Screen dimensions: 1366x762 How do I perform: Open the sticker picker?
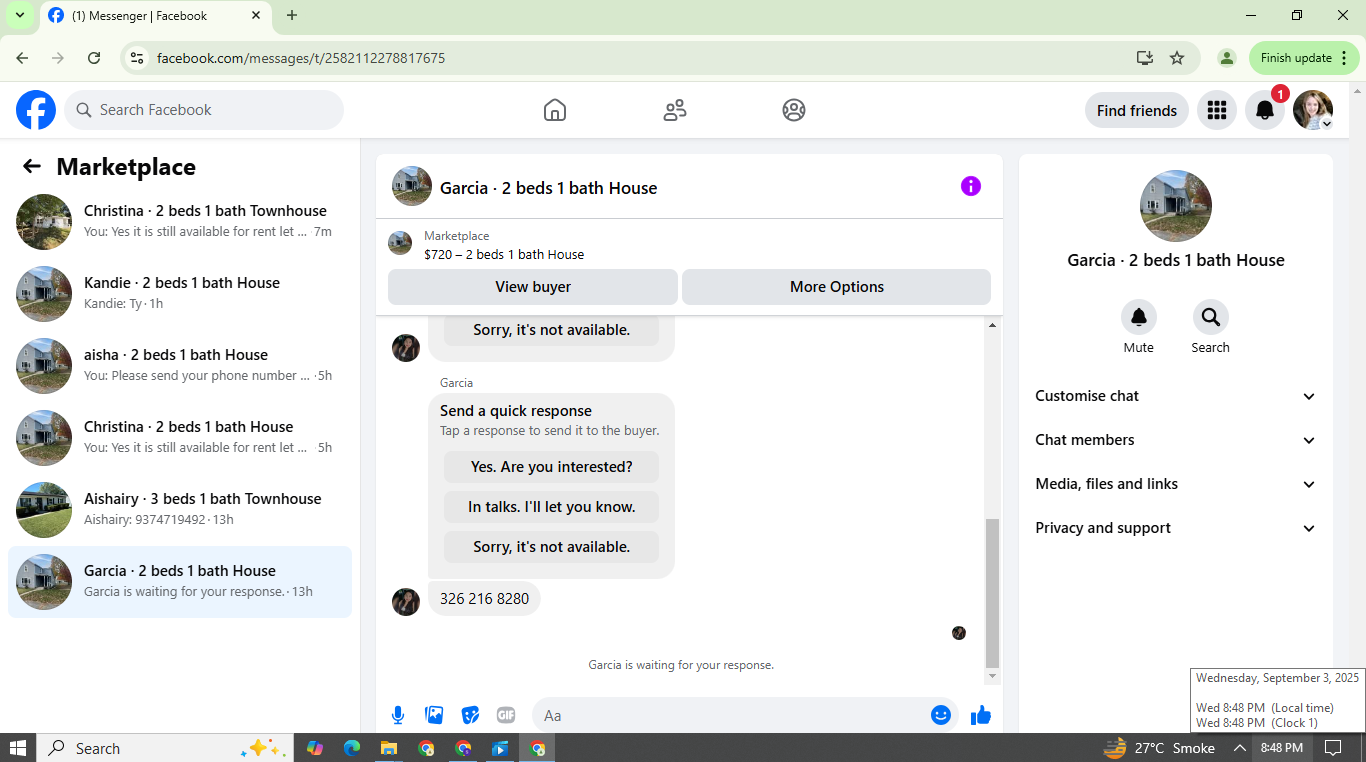point(470,715)
